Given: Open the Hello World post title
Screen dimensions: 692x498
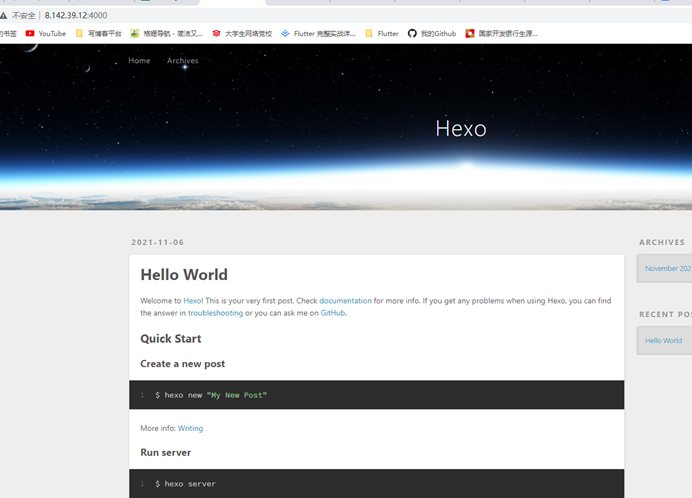Looking at the screenshot, I should click(184, 275).
